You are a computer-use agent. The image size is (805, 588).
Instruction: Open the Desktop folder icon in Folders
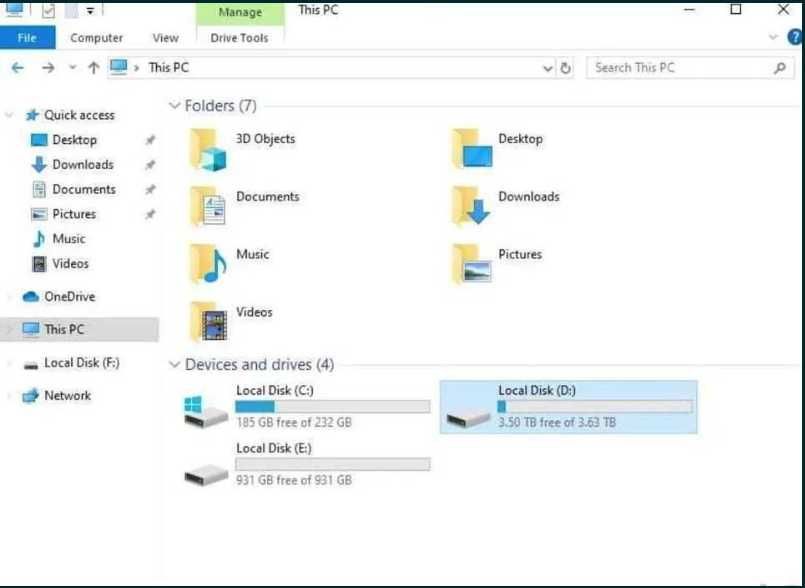pos(472,149)
